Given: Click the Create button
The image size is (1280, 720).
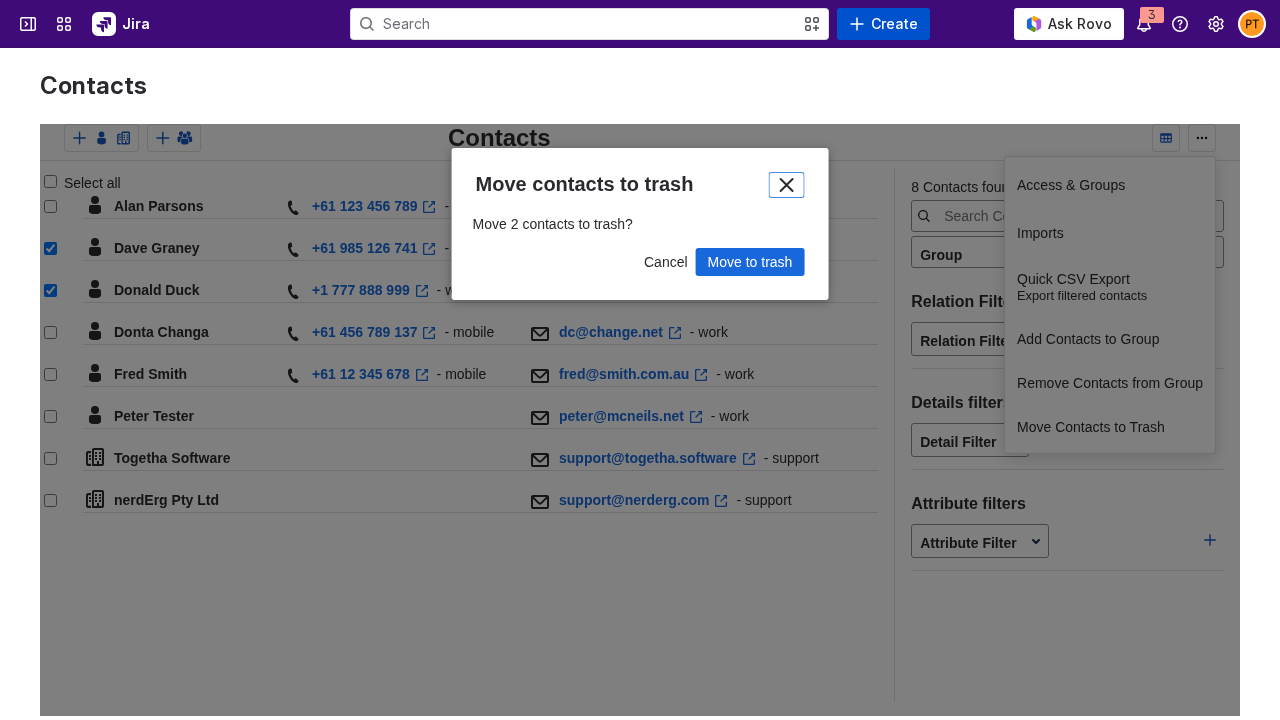Looking at the screenshot, I should point(883,24).
